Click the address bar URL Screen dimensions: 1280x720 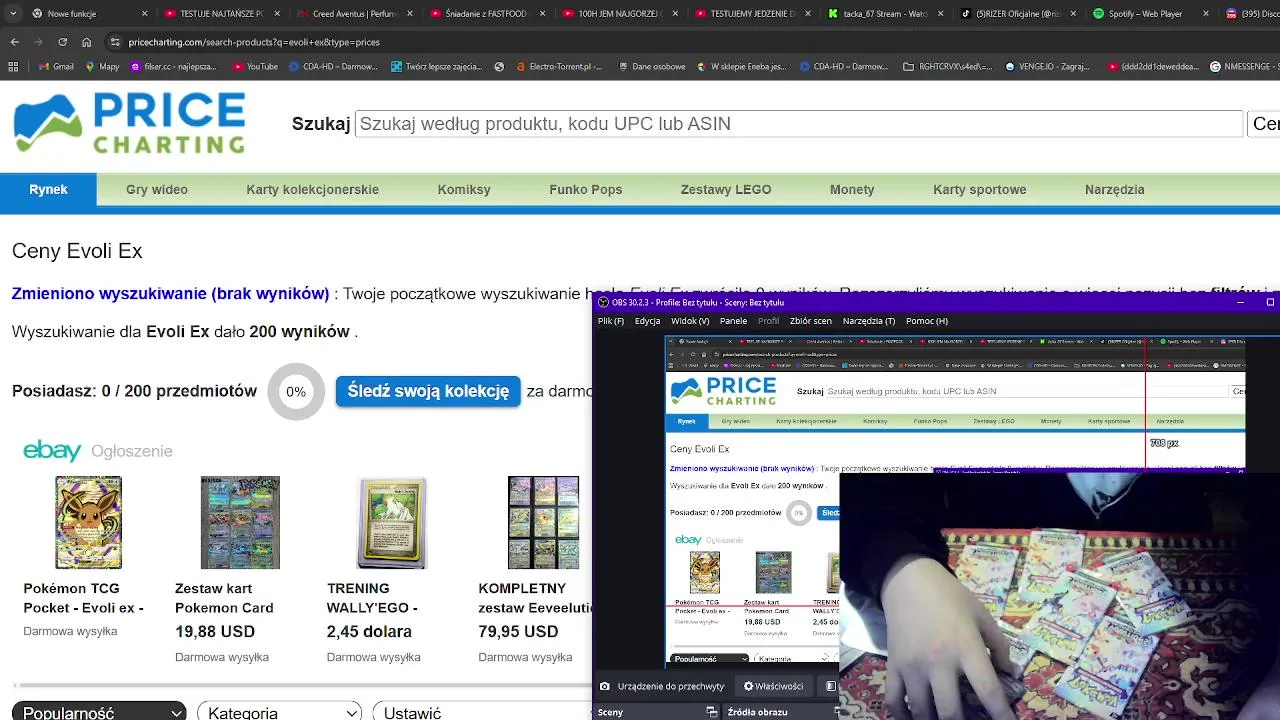pyautogui.click(x=254, y=42)
